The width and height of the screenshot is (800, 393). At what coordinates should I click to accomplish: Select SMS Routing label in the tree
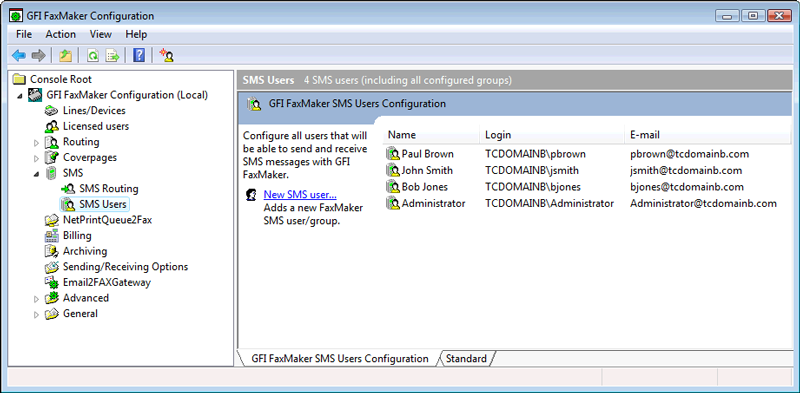pyautogui.click(x=109, y=189)
